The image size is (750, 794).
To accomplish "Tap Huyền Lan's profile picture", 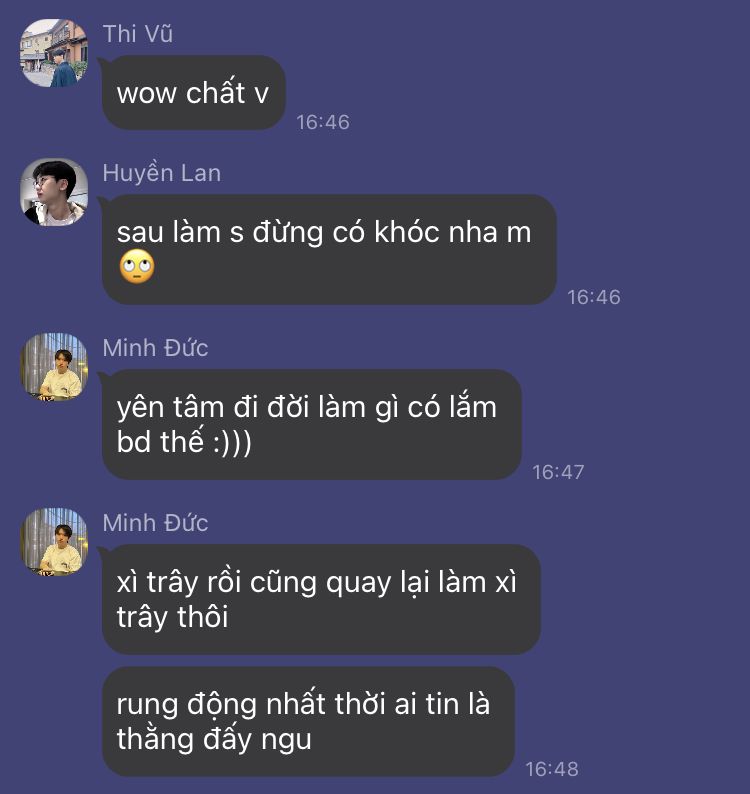I will 54,192.
